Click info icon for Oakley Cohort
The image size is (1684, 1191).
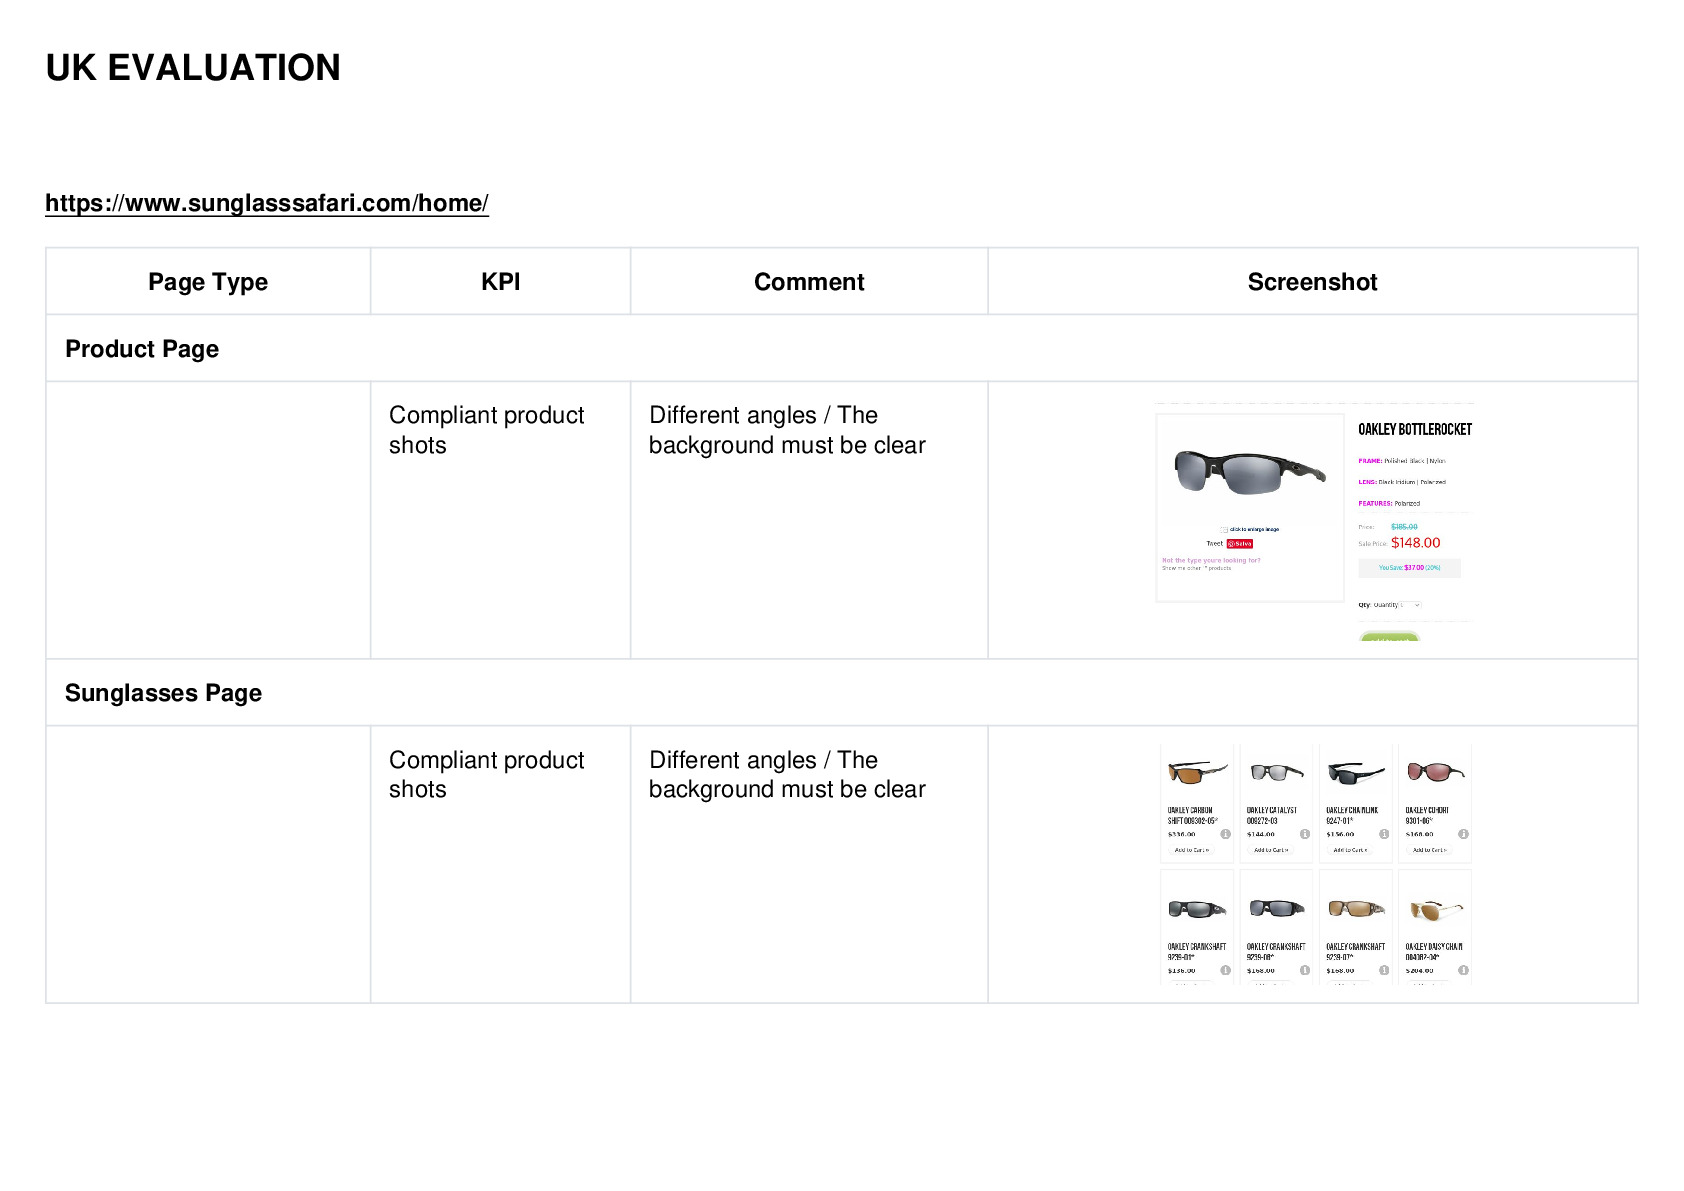pos(1463,834)
